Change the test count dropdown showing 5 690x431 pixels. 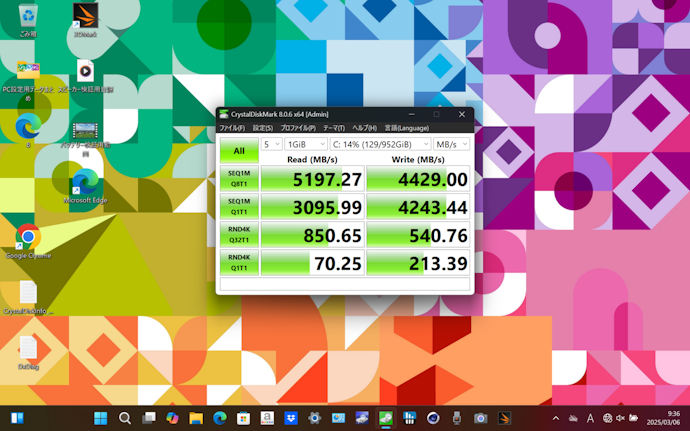[x=272, y=144]
